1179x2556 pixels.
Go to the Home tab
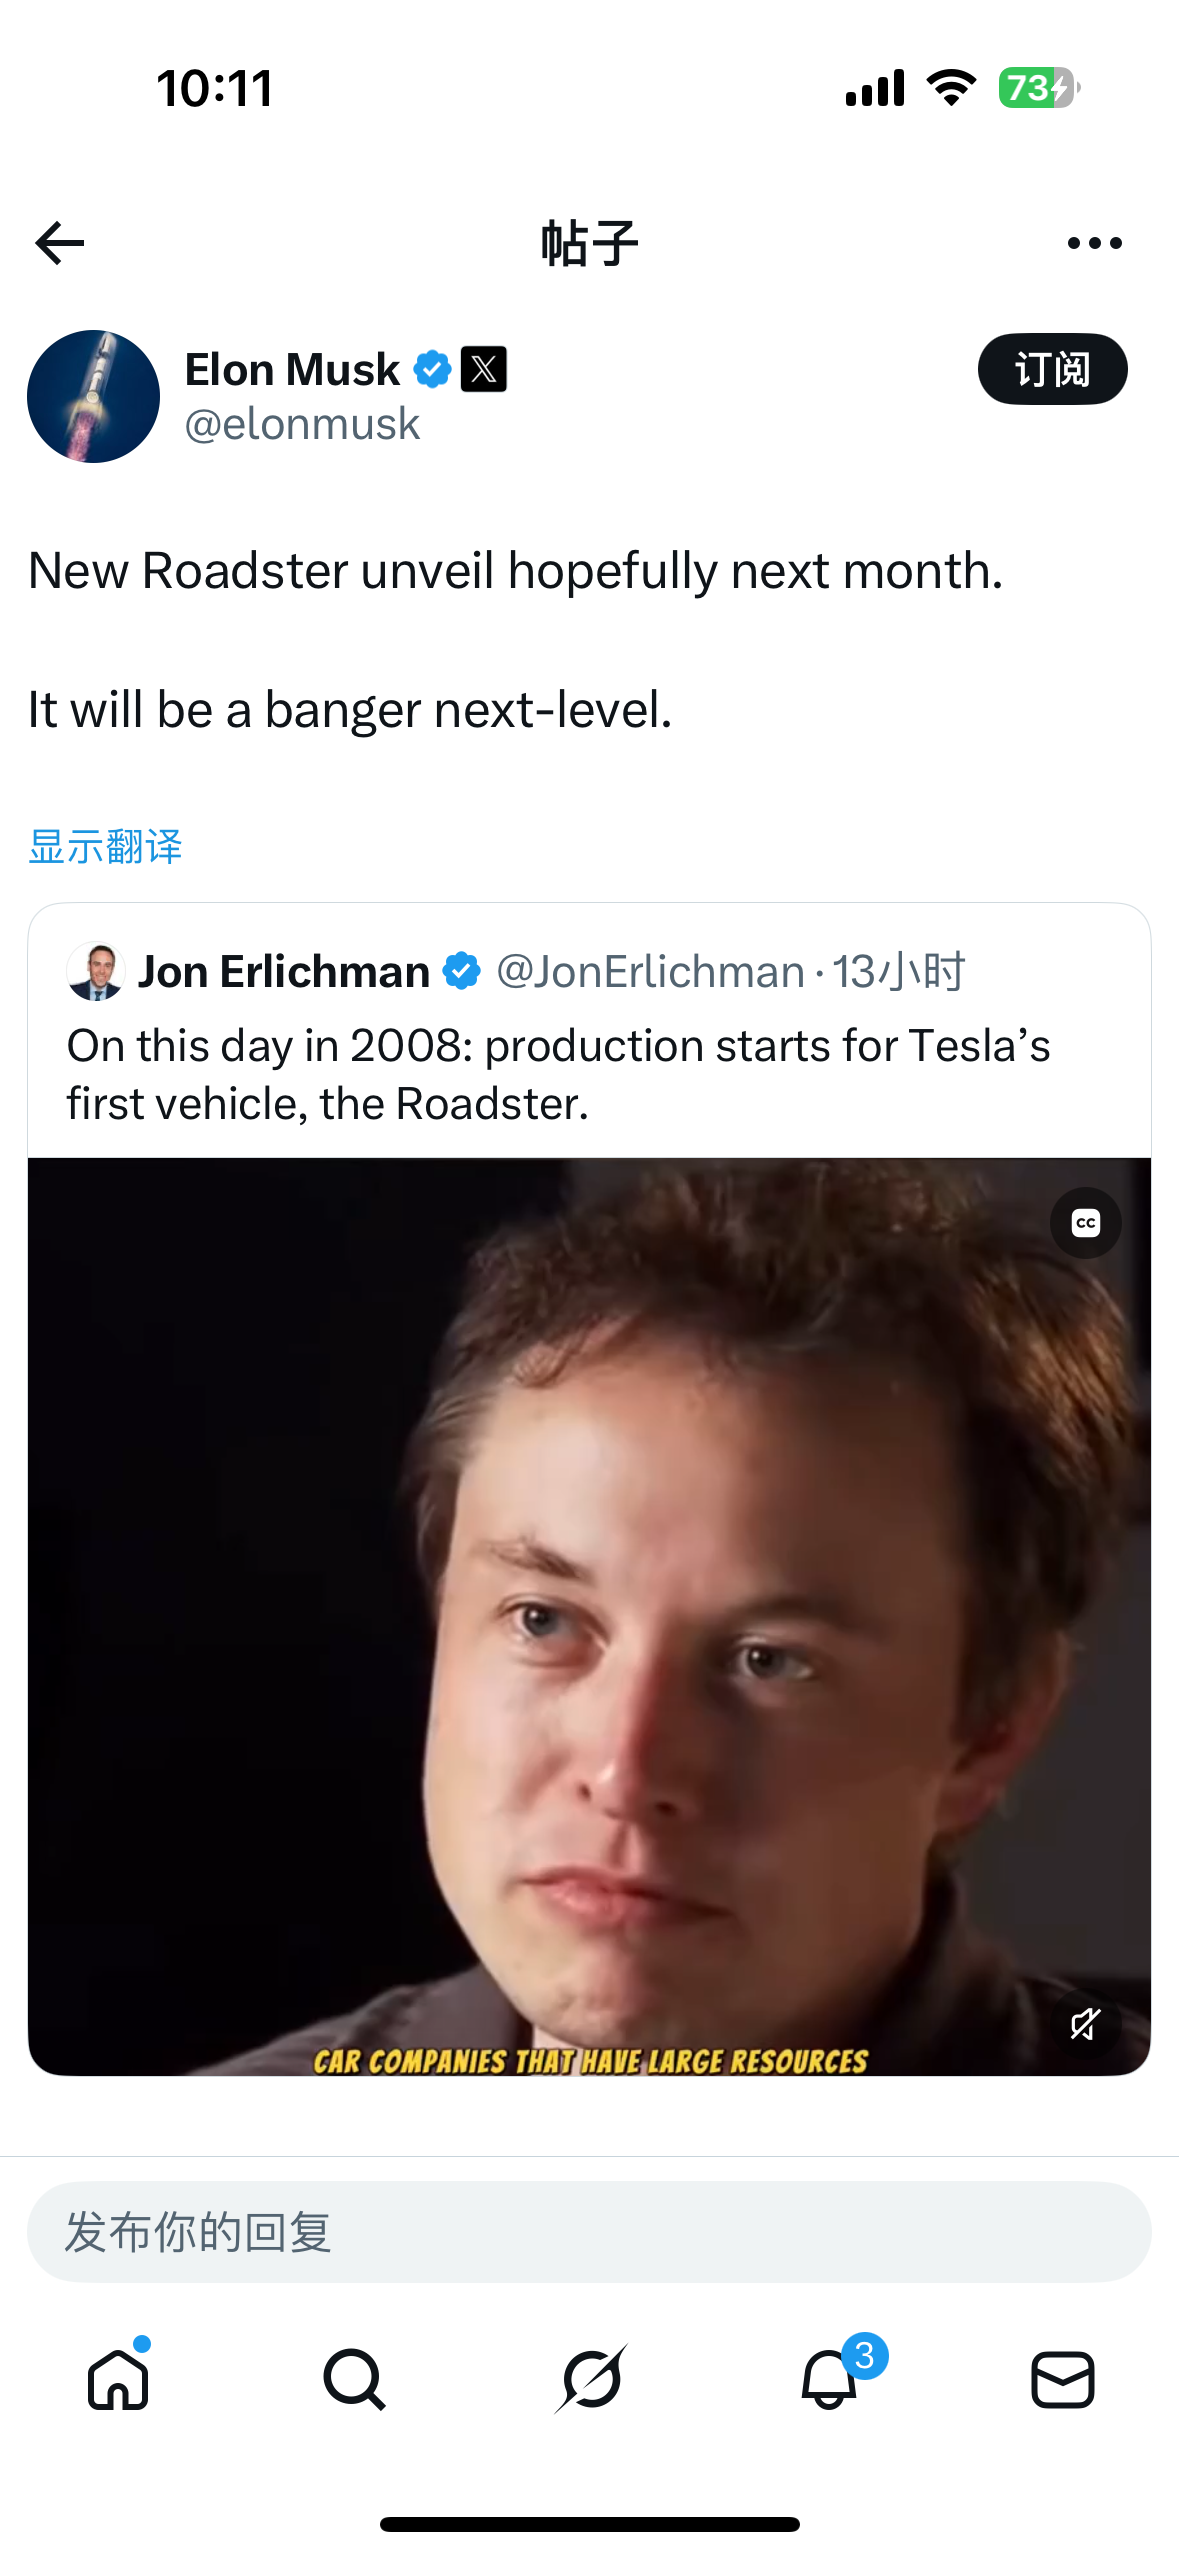(118, 2379)
